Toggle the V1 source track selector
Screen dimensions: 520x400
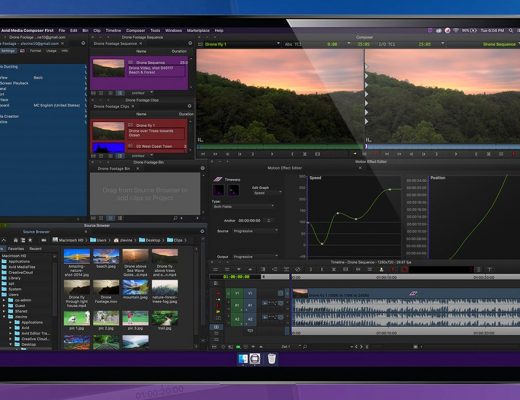click(x=237, y=293)
